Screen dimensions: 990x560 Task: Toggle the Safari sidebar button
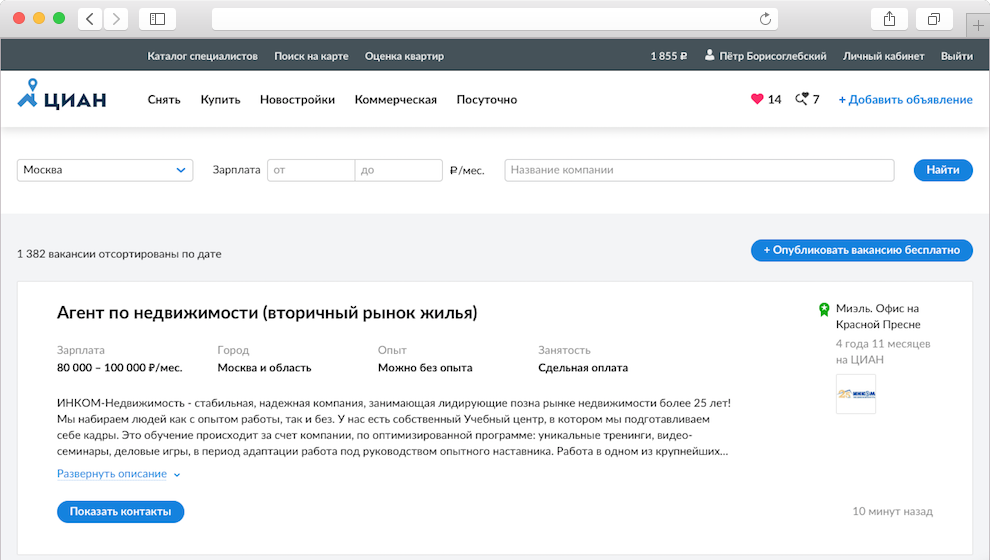tap(157, 19)
